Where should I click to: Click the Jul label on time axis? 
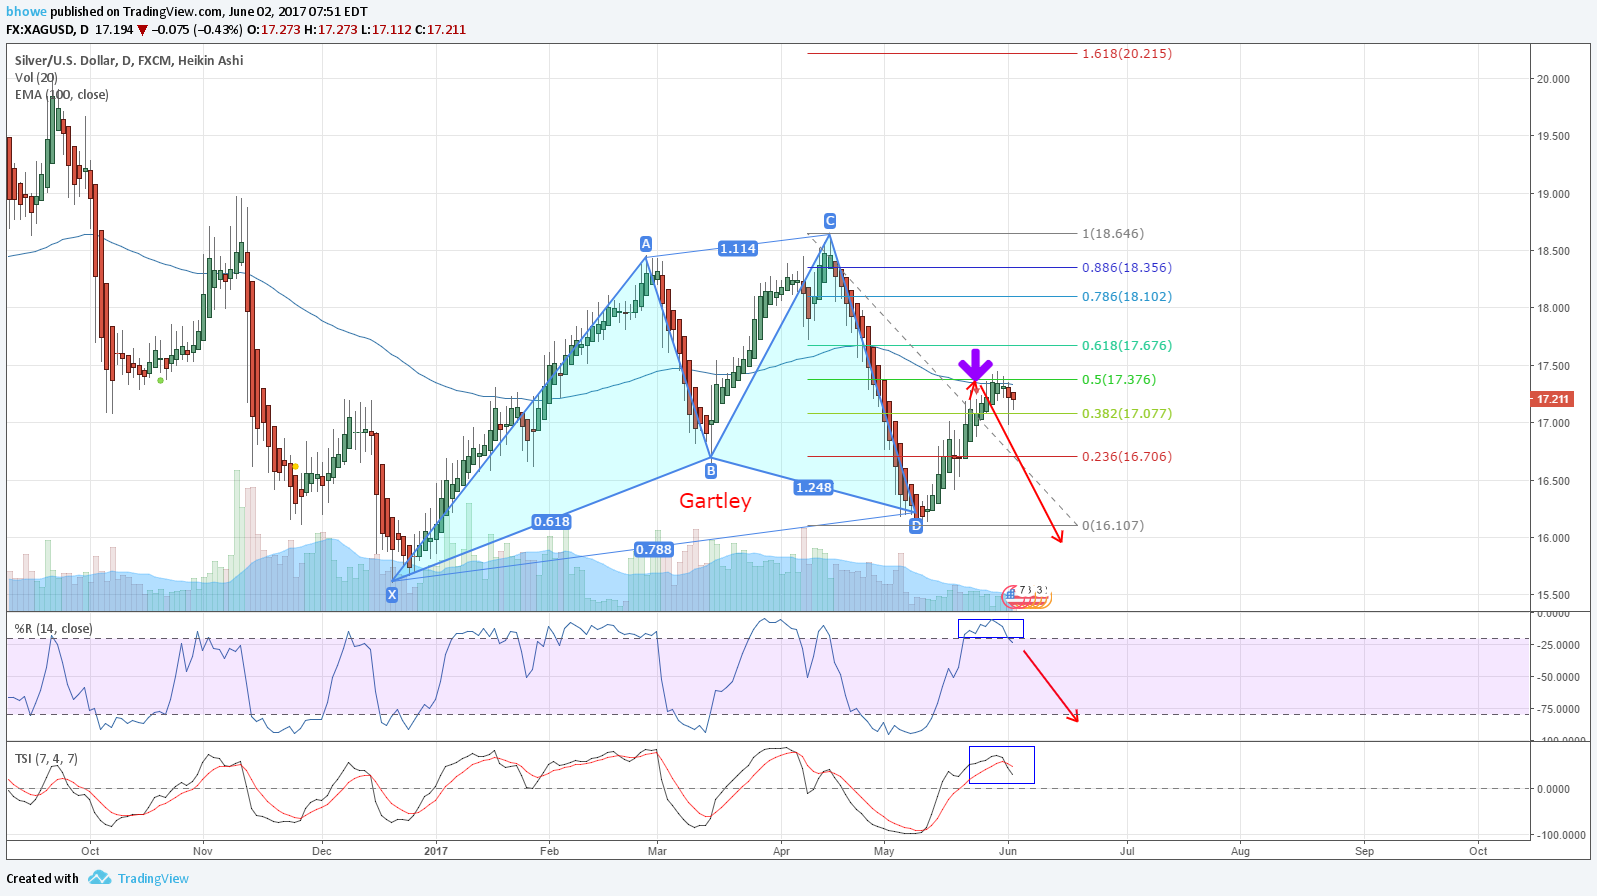coord(1127,852)
